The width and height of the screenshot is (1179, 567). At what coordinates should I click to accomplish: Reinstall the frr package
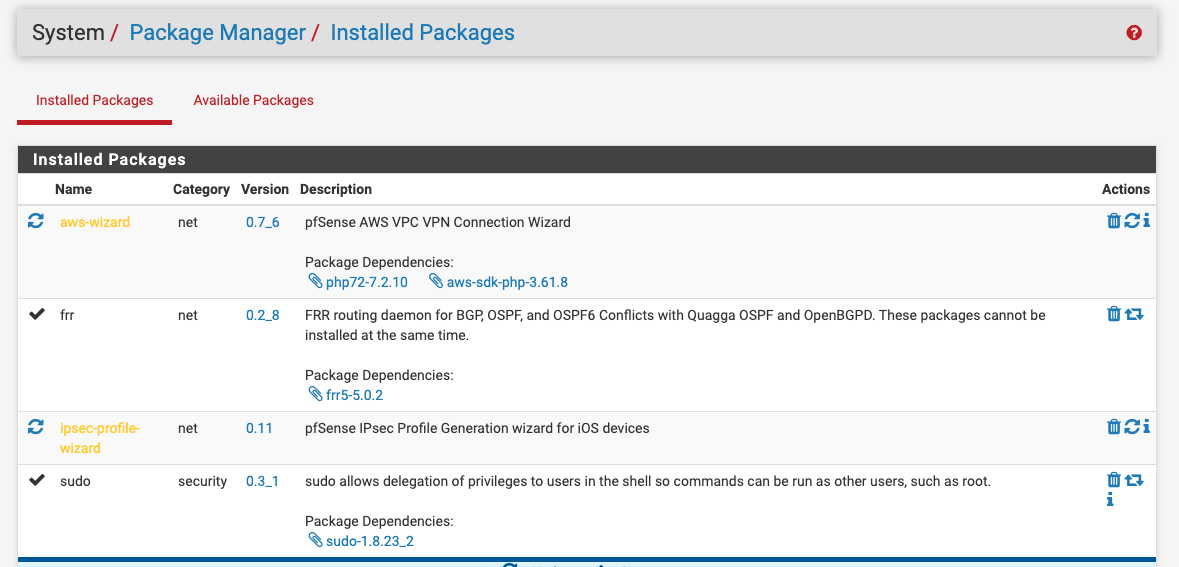(x=1134, y=314)
